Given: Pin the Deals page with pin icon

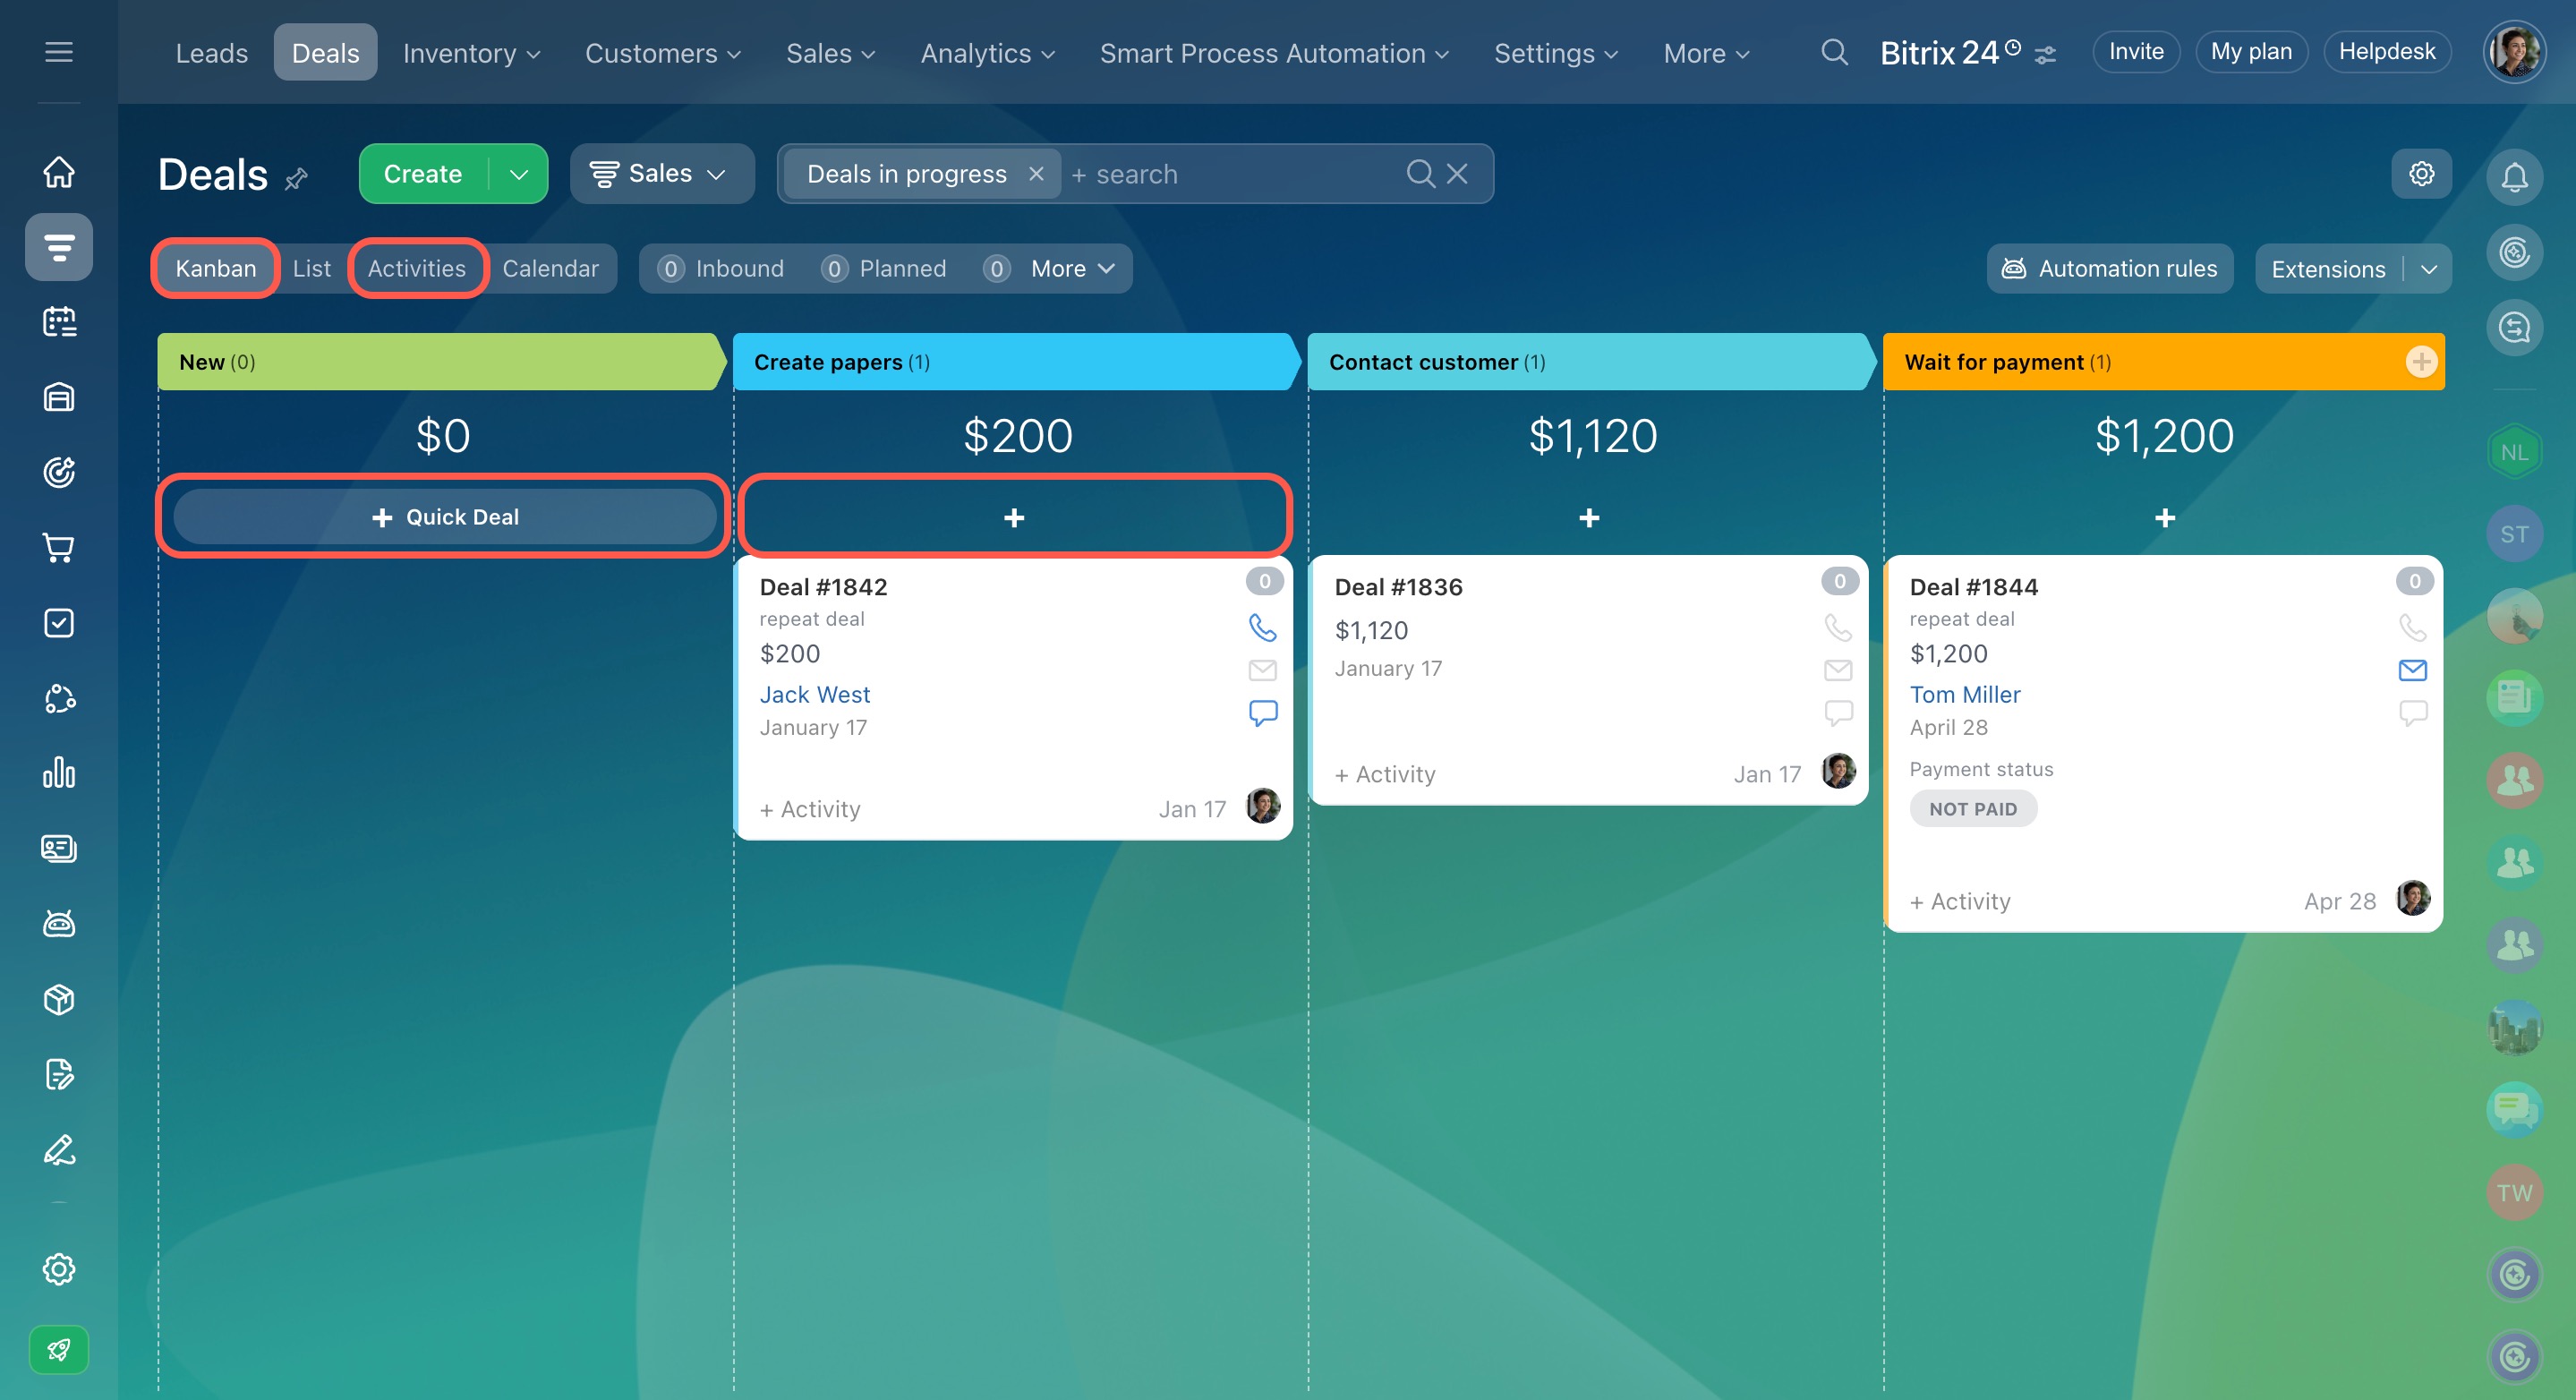Looking at the screenshot, I should click(x=296, y=179).
